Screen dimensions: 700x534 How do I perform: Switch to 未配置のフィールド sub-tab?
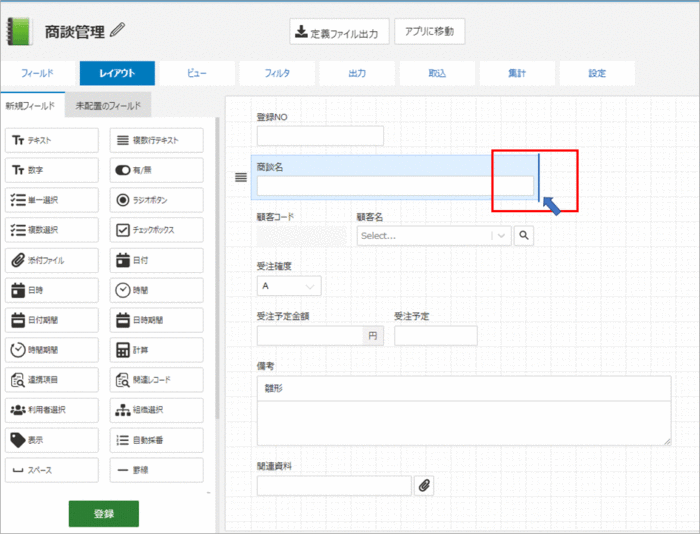[108, 106]
